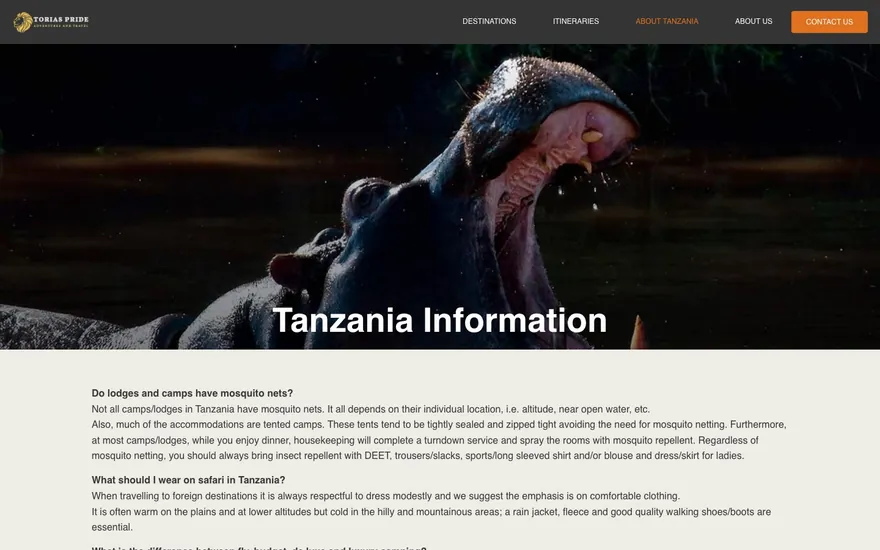Open the Destinations menu
The height and width of the screenshot is (550, 880).
489,21
